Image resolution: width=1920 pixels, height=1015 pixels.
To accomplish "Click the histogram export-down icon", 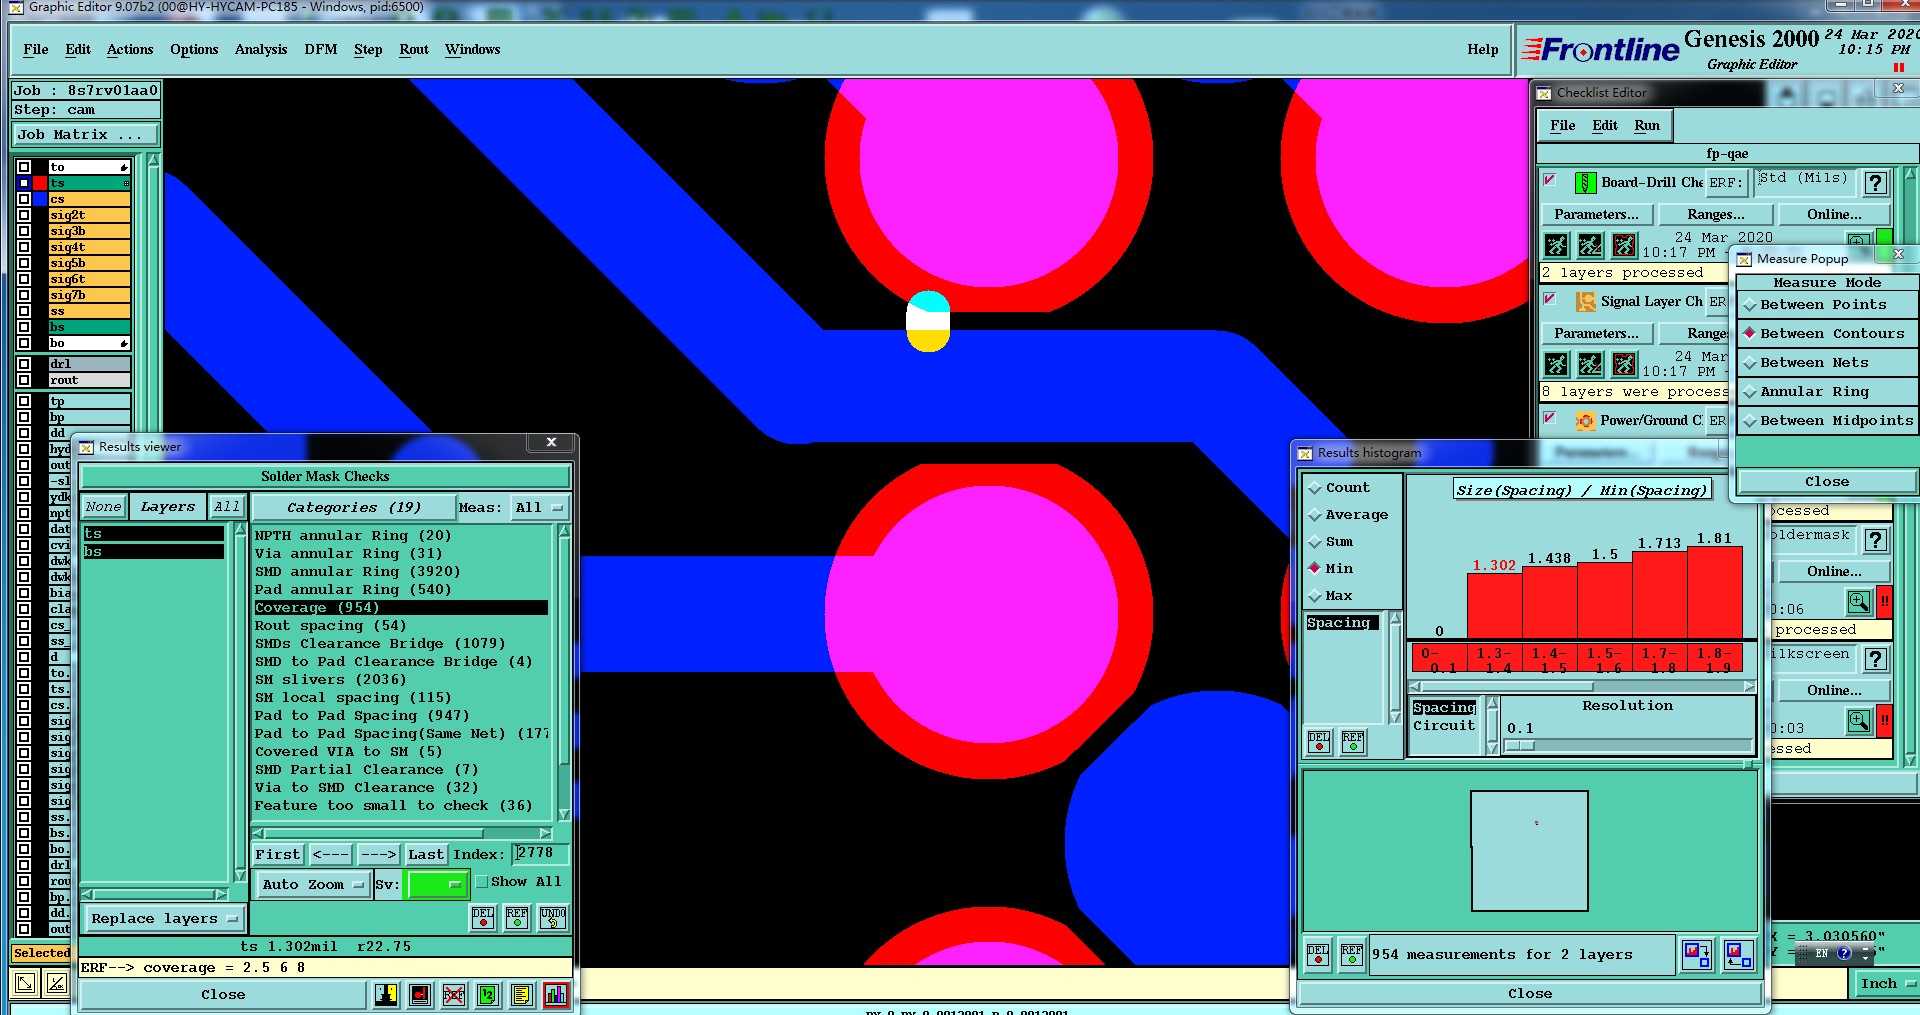I will point(1697,954).
